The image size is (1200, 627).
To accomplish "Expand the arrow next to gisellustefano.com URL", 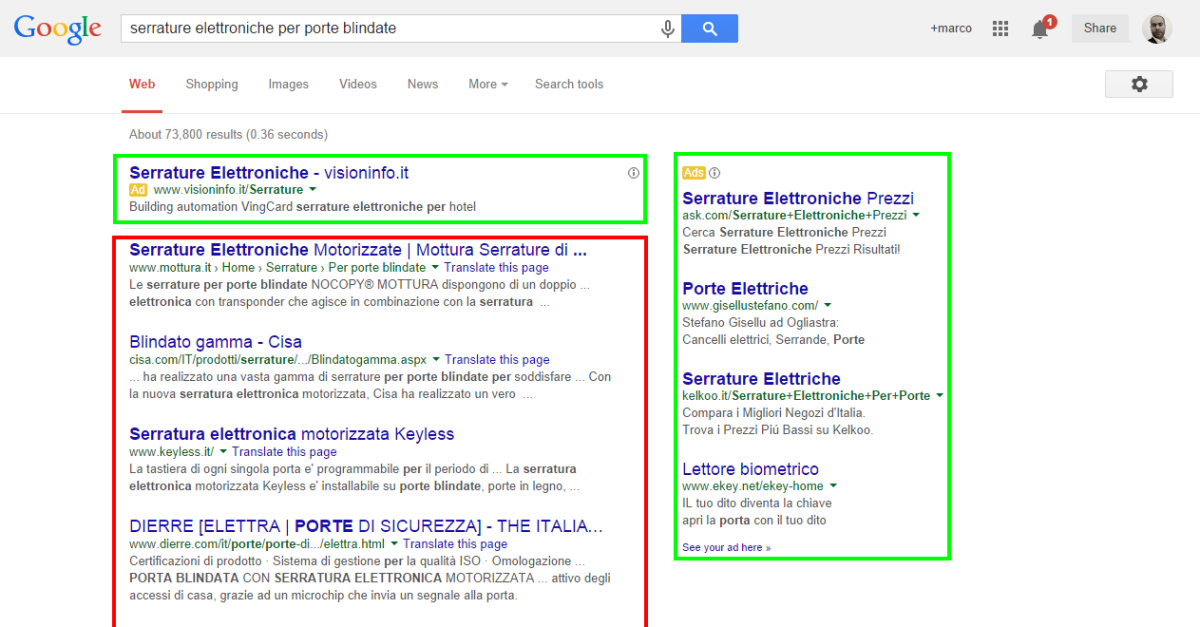I will click(827, 305).
